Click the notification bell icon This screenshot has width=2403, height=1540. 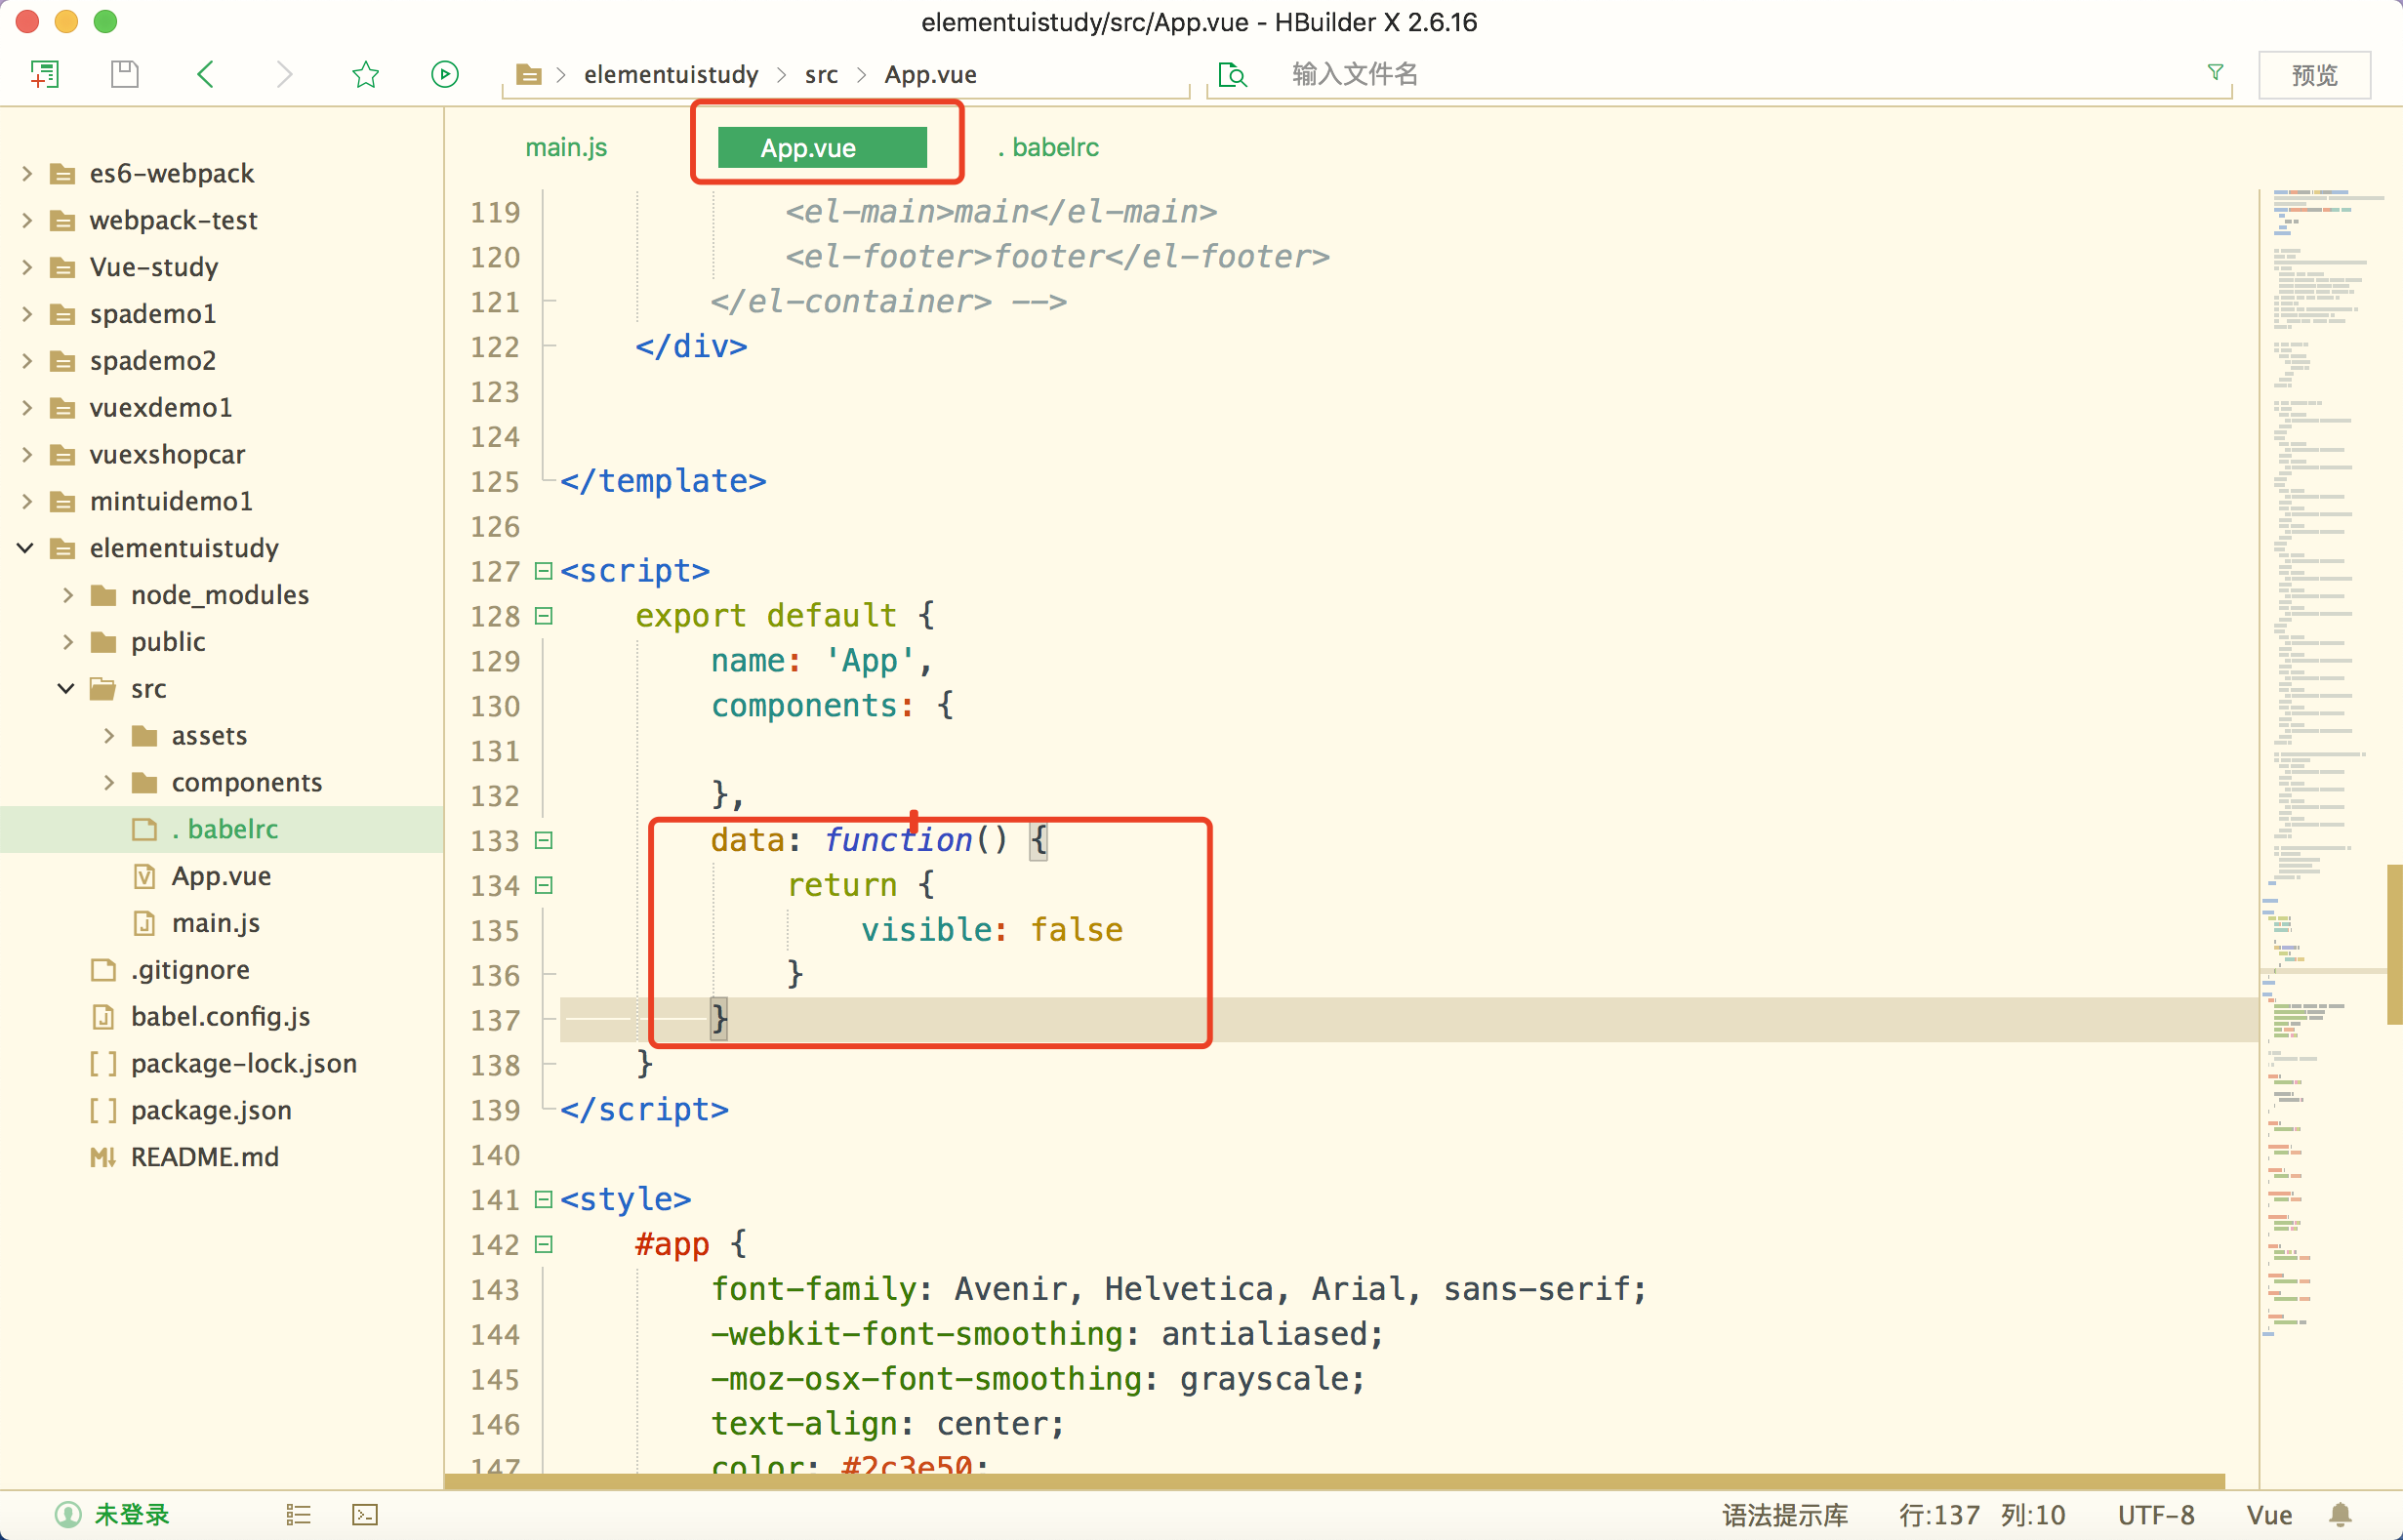[2340, 1515]
